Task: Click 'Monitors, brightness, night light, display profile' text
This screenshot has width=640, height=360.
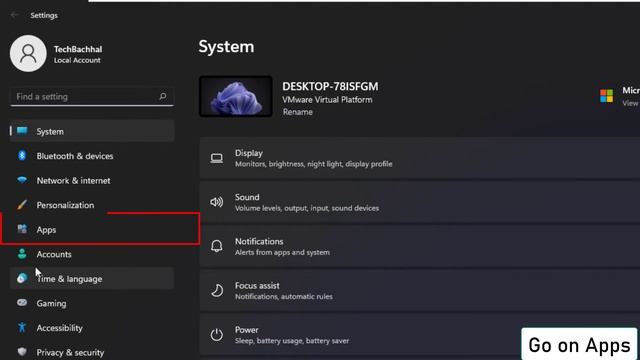Action: tap(313, 164)
